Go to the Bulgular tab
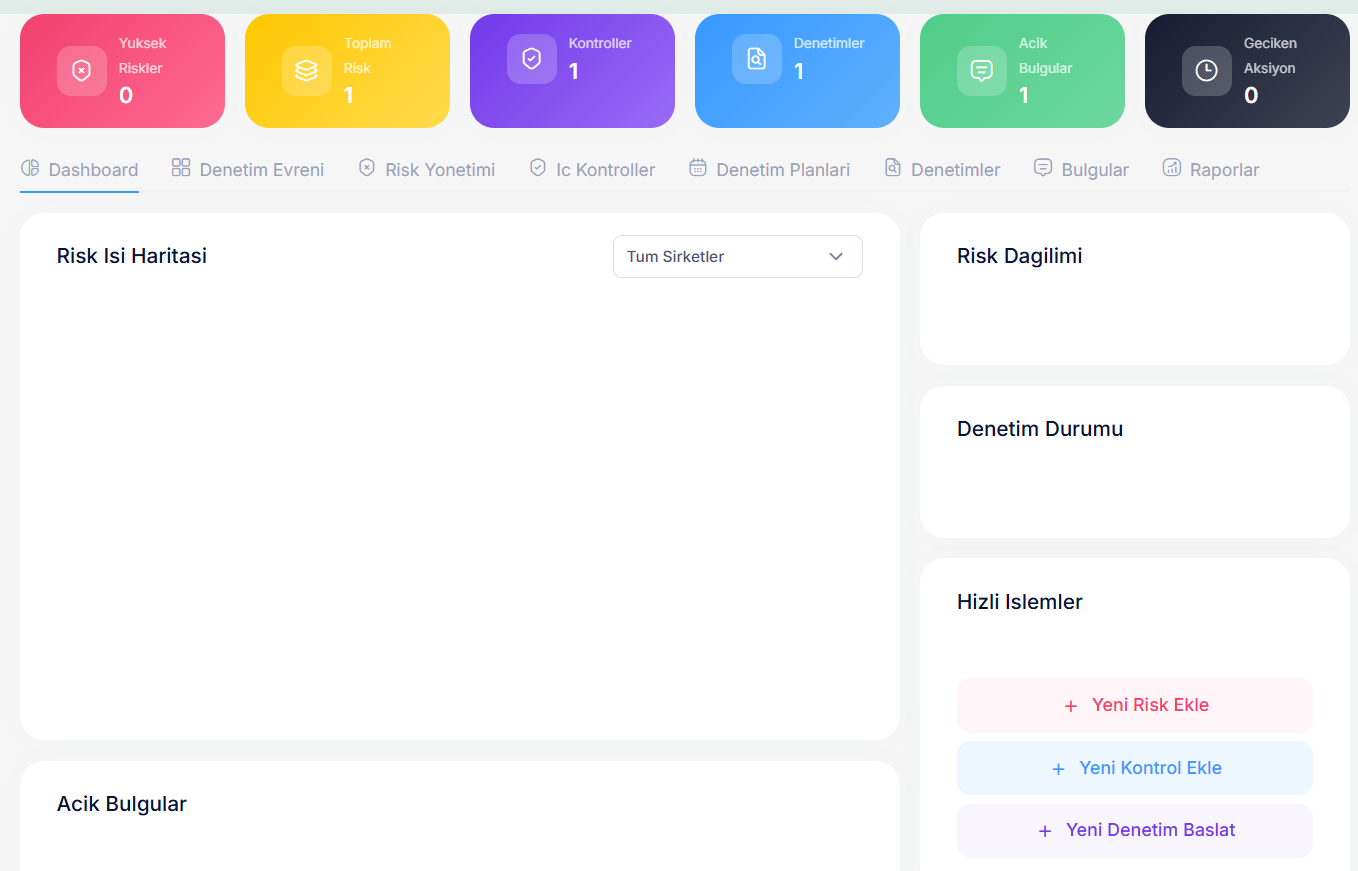The height and width of the screenshot is (871, 1358). pyautogui.click(x=1094, y=170)
